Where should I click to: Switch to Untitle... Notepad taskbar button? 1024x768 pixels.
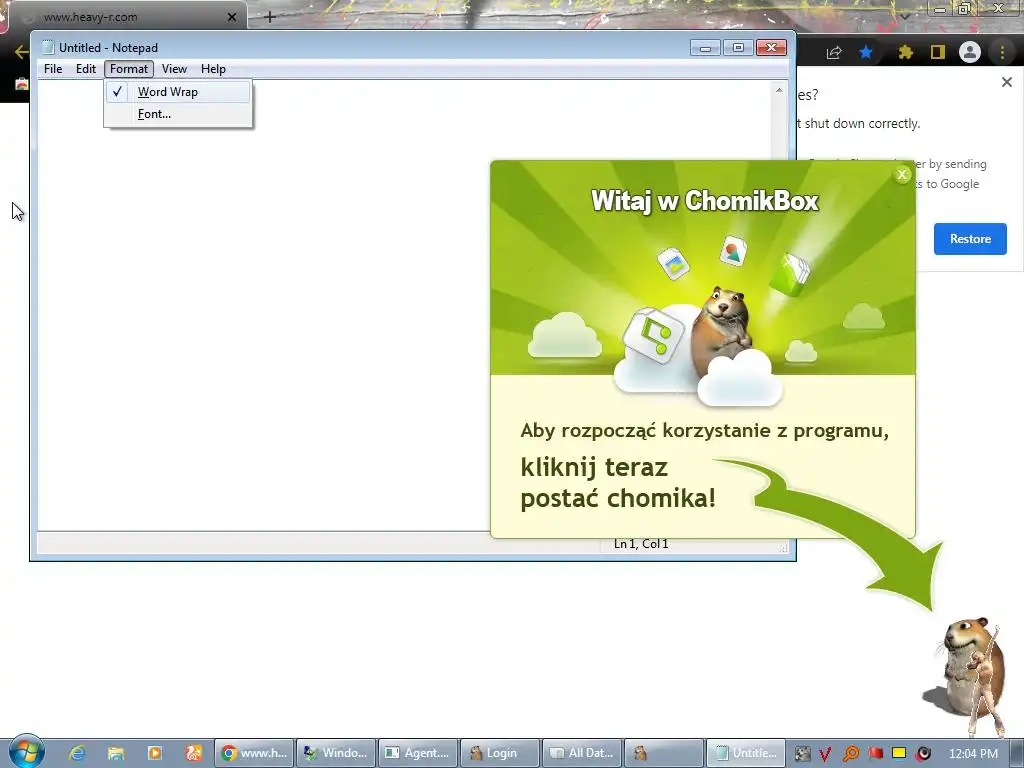746,753
